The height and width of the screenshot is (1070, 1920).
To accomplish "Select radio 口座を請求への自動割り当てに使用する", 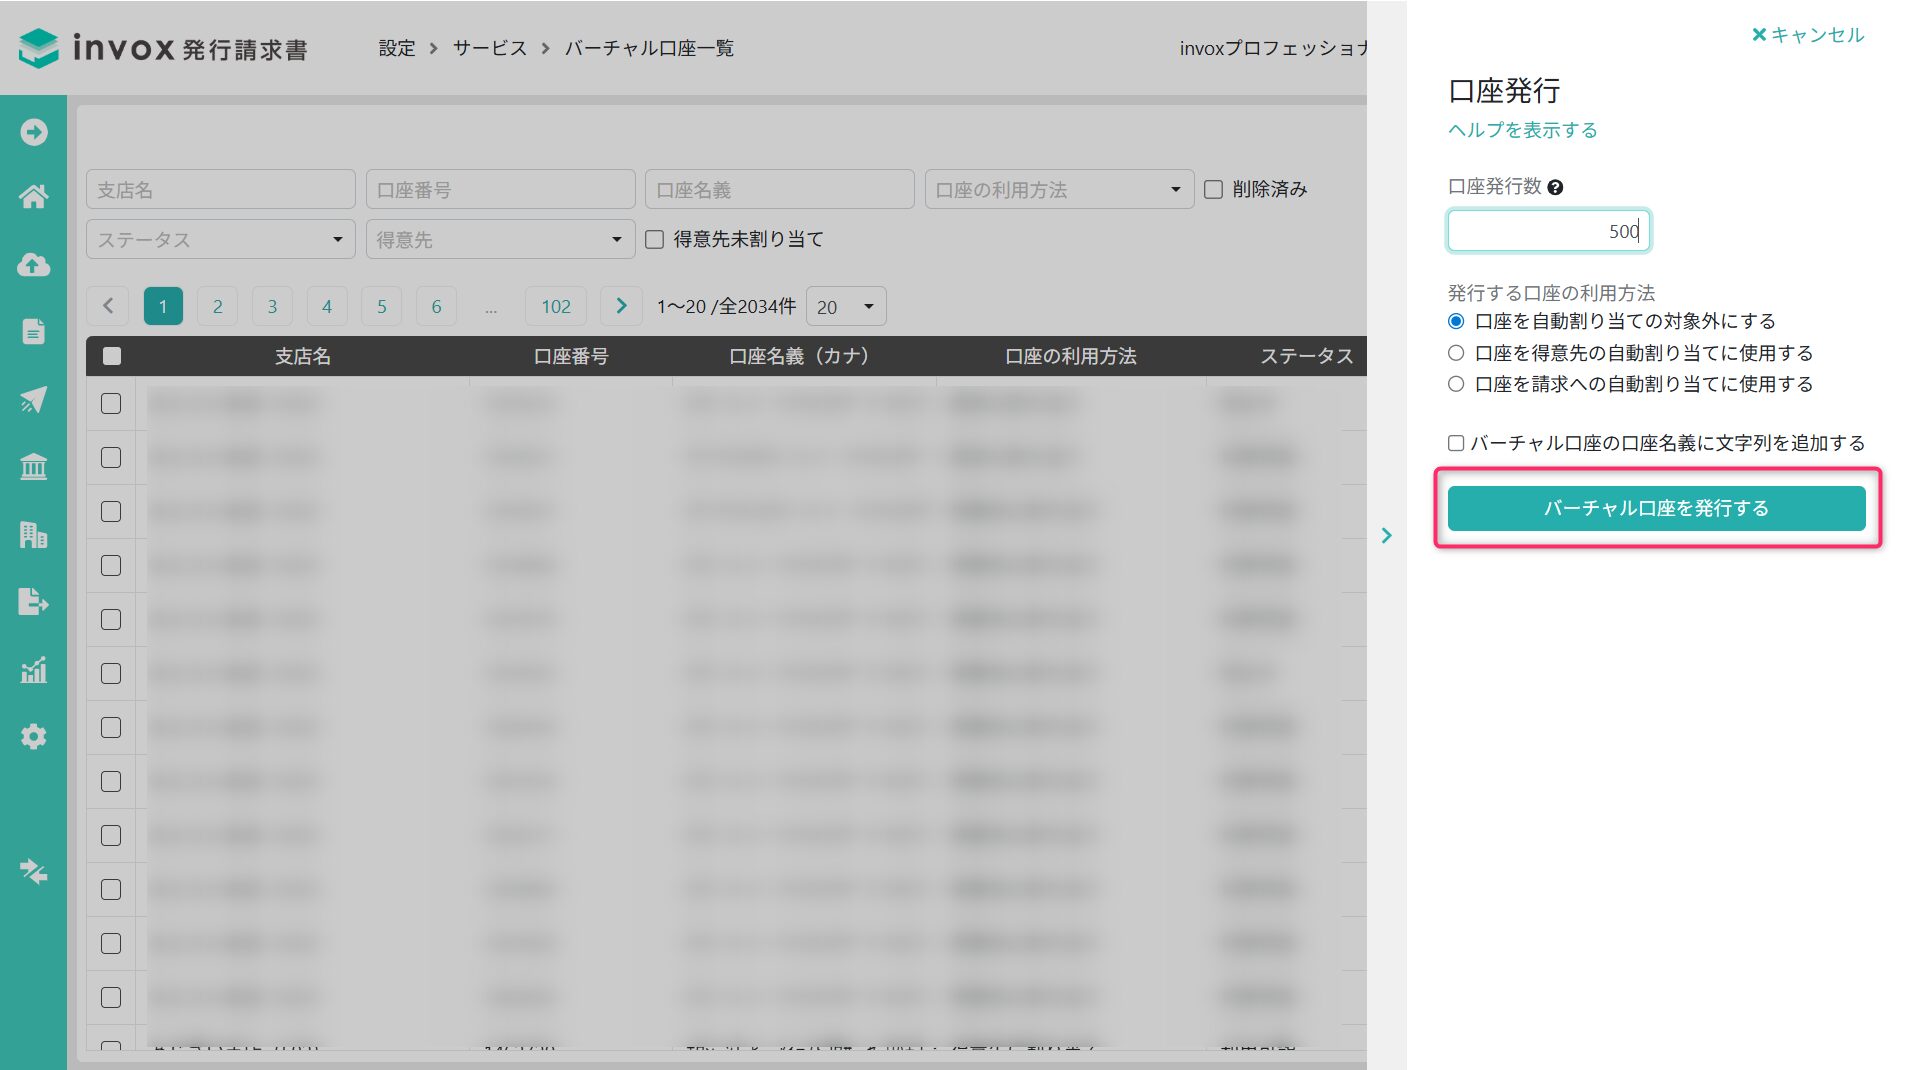I will 1456,384.
